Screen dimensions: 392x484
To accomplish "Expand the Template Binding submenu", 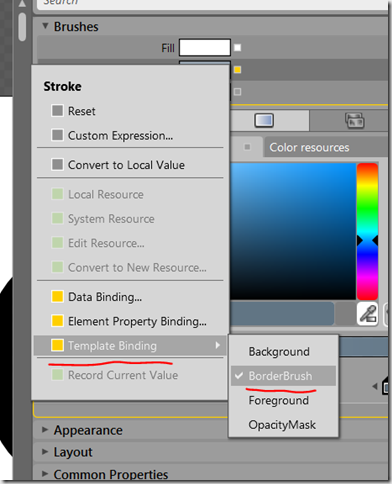I will point(130,346).
